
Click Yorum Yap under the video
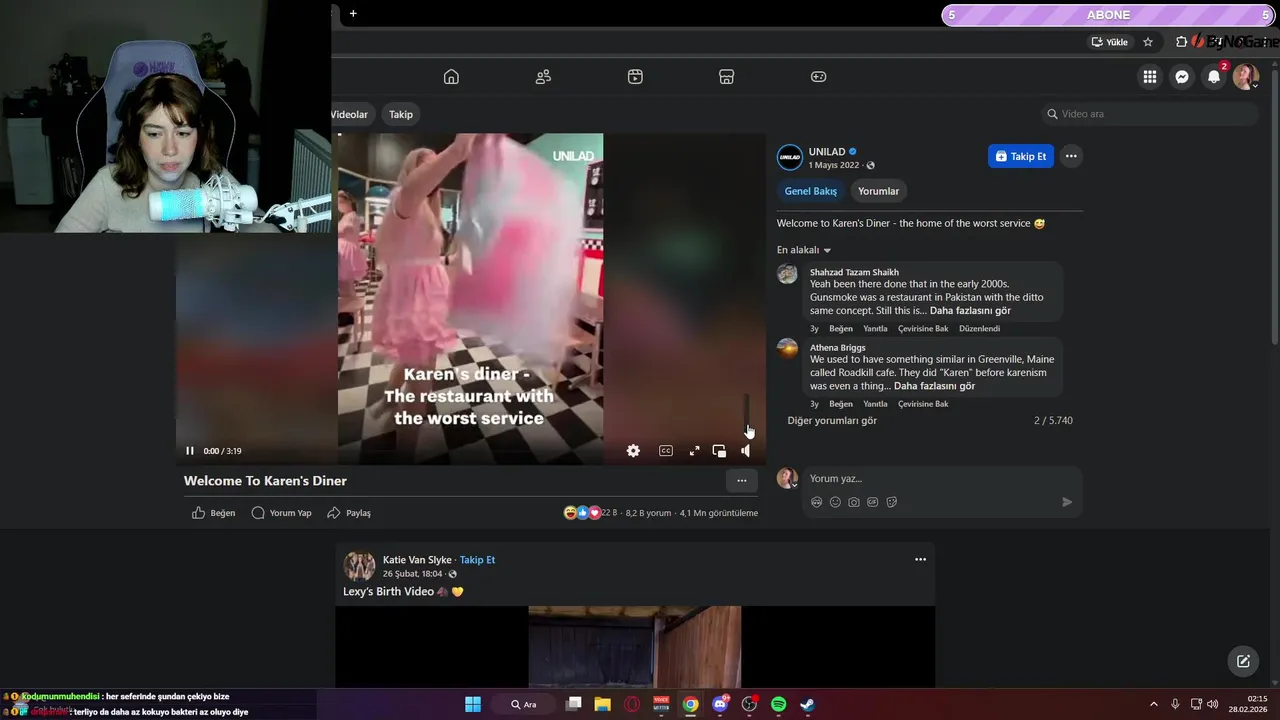[x=282, y=513]
